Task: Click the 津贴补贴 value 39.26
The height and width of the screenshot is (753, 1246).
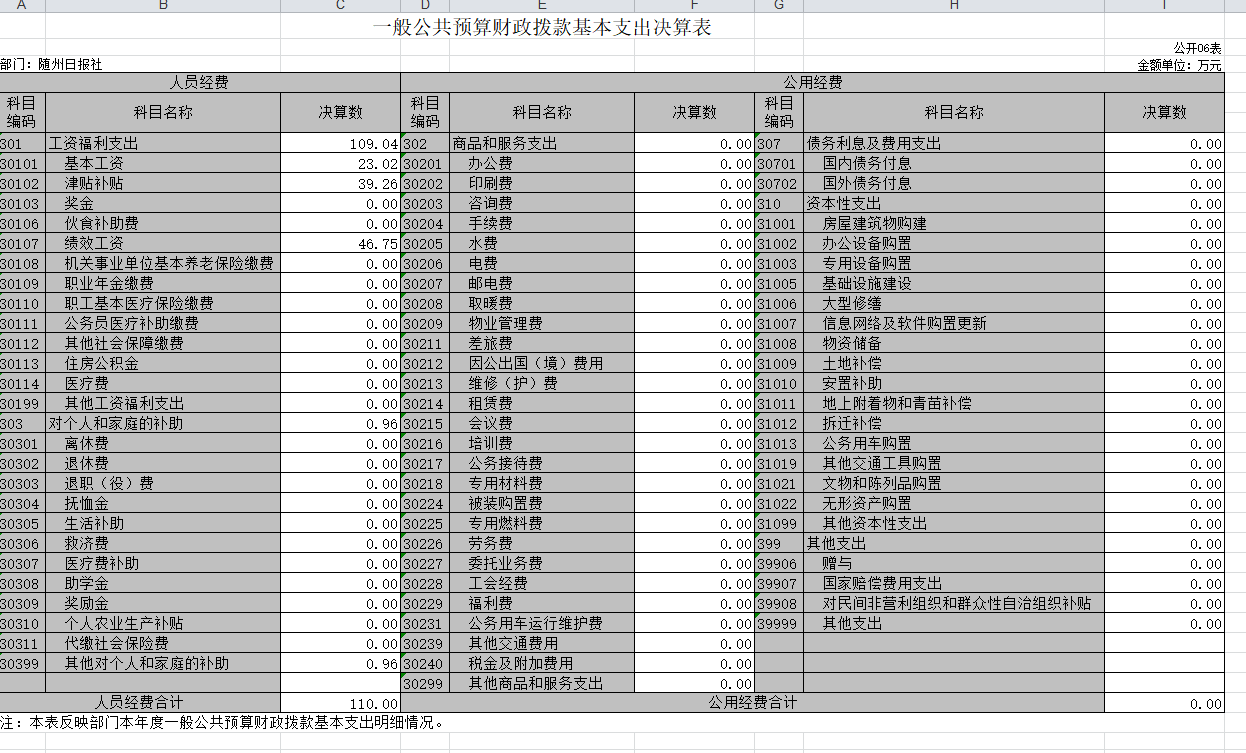Action: pos(340,184)
